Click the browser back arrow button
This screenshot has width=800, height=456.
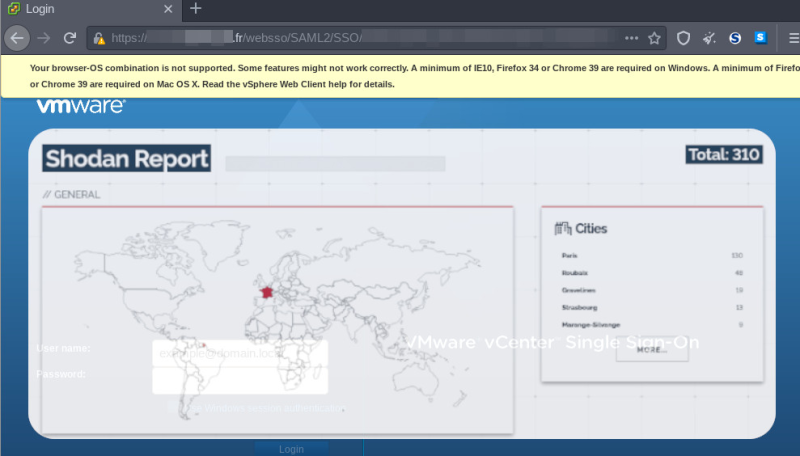coord(17,38)
